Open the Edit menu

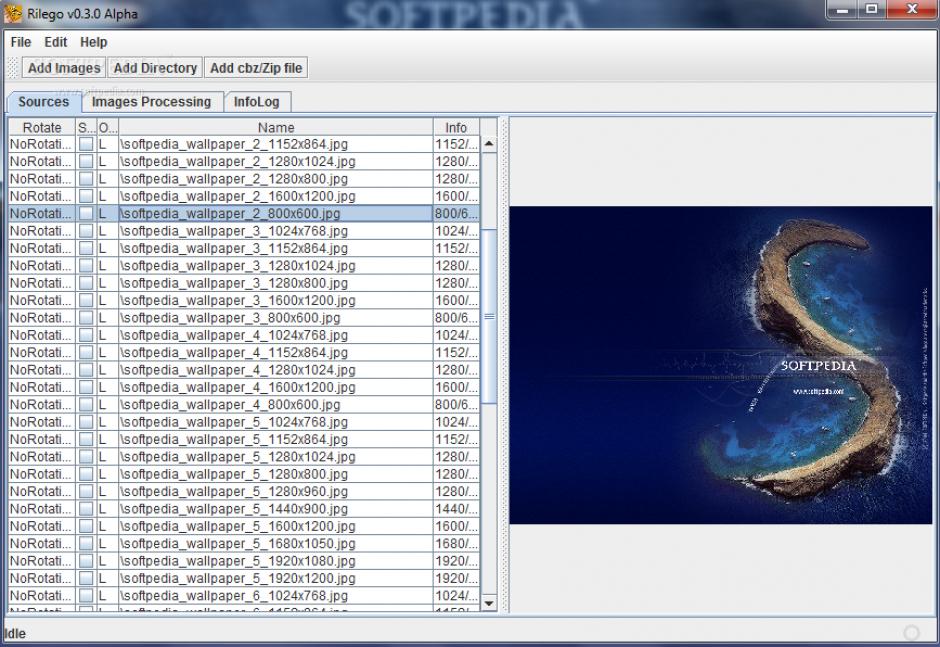(56, 42)
